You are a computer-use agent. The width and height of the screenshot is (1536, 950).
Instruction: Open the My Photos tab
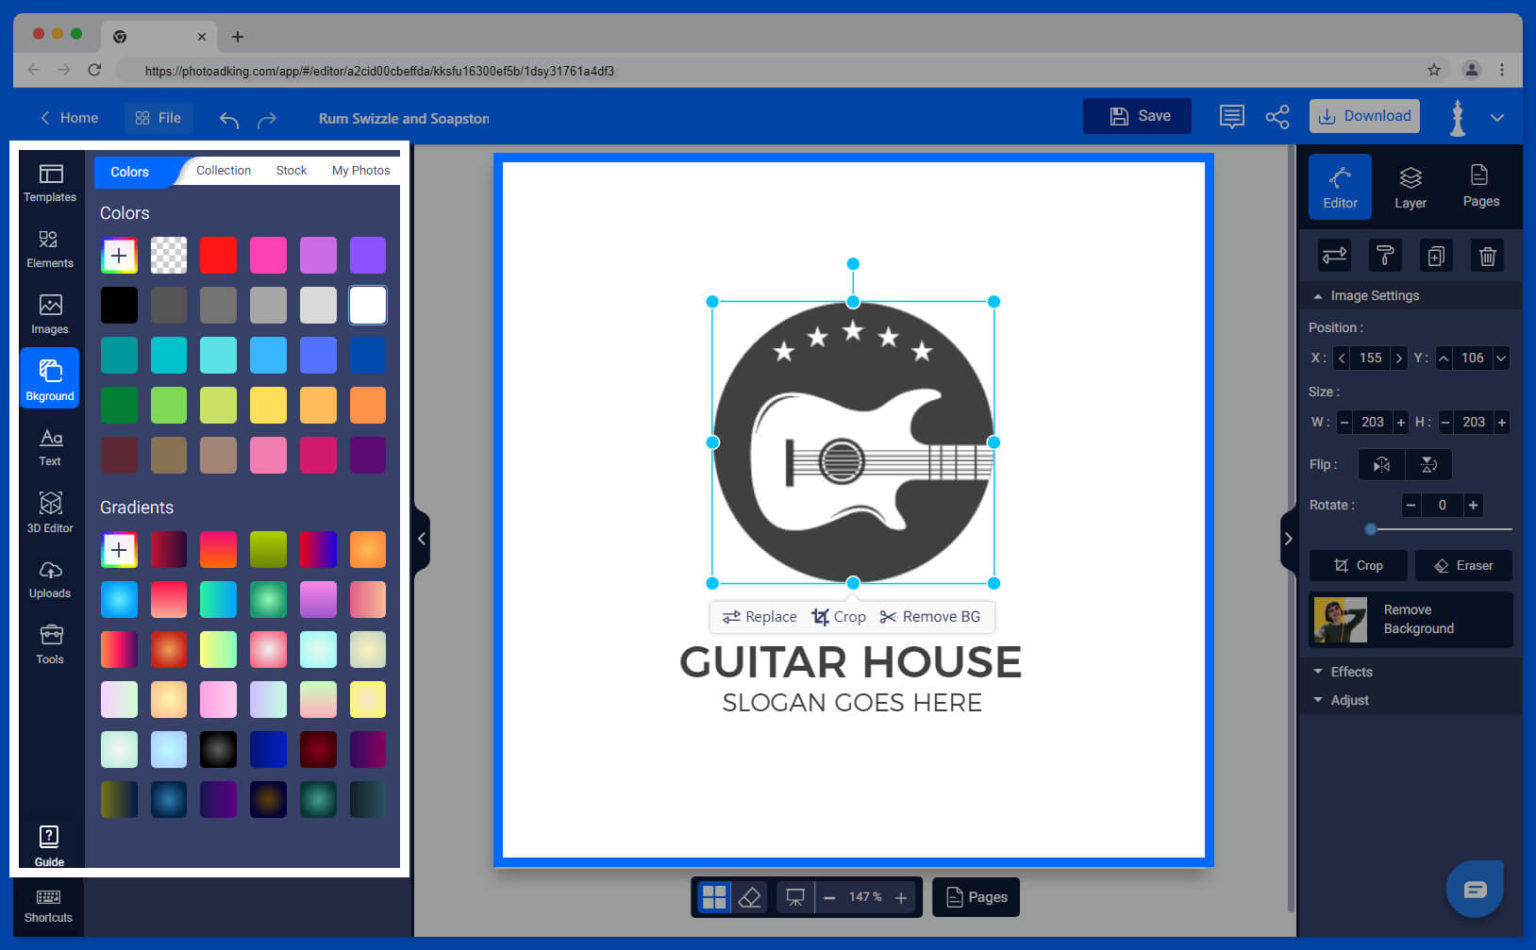361,170
